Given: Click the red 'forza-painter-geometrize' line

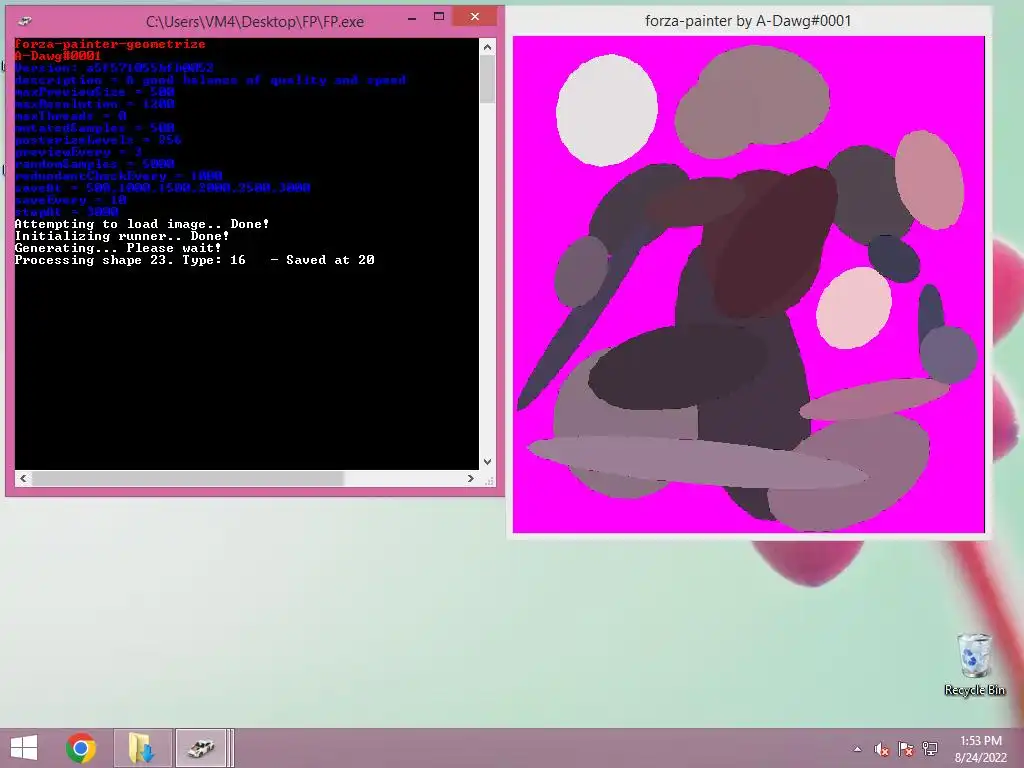Looking at the screenshot, I should 110,44.
